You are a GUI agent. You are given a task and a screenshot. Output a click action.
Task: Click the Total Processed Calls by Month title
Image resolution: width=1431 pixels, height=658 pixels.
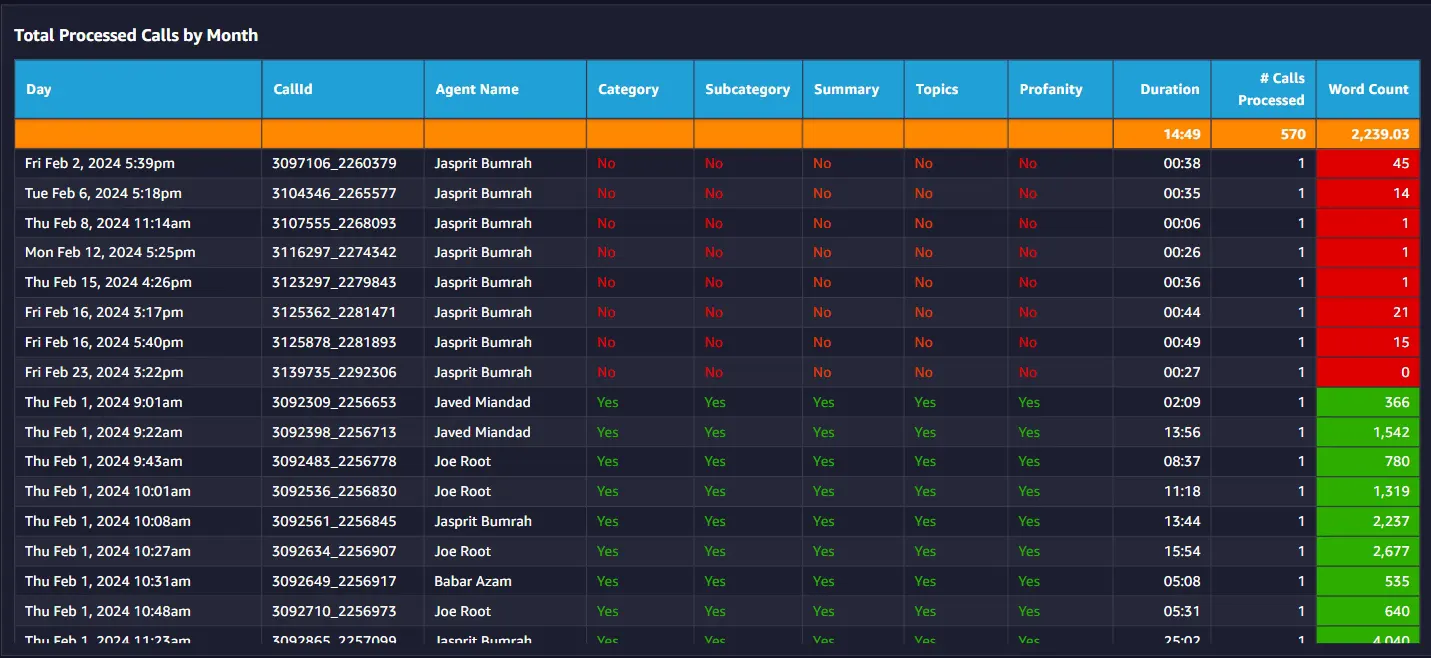(136, 35)
